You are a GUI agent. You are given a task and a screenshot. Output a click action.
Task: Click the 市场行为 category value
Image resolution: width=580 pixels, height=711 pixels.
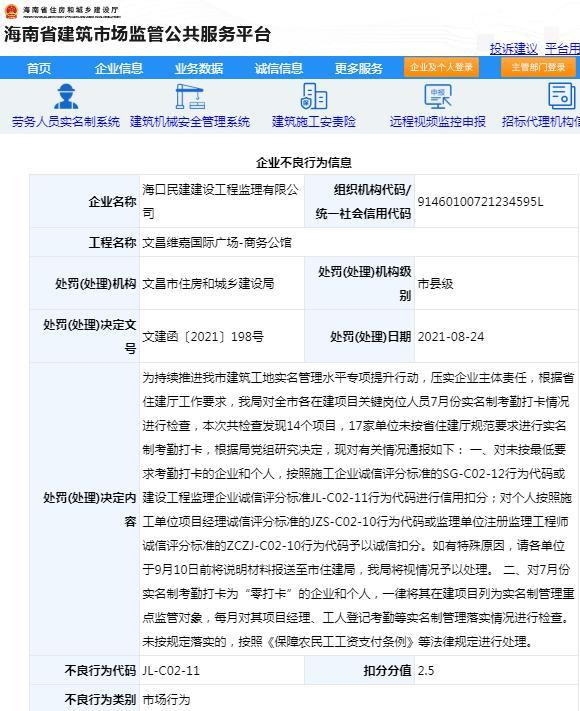coord(166,700)
